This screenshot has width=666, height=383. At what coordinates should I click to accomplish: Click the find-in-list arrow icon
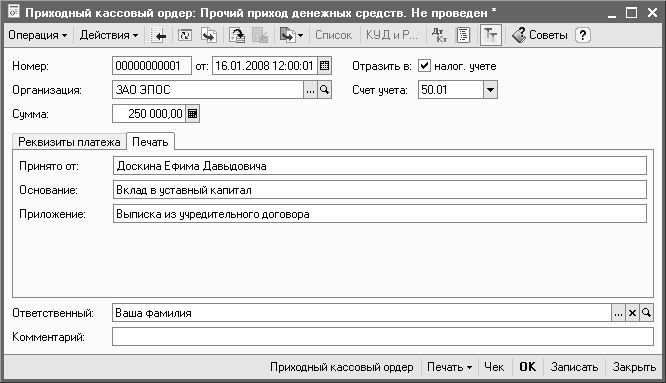click(x=158, y=35)
